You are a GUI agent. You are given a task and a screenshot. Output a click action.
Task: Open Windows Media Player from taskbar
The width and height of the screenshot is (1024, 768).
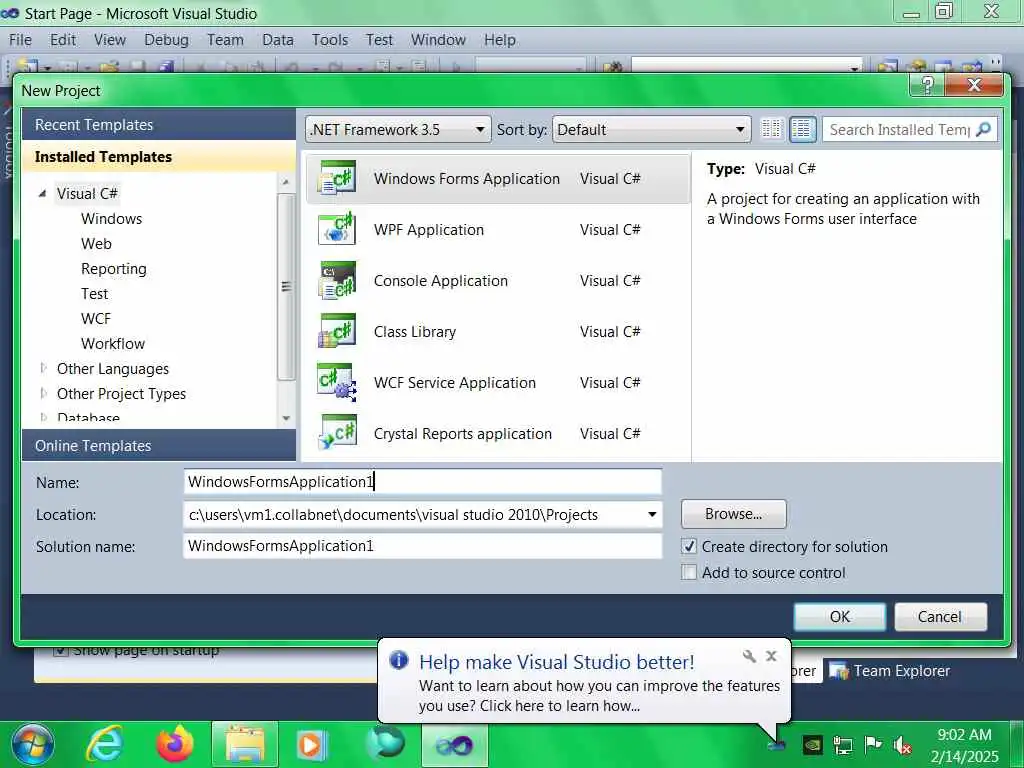312,744
